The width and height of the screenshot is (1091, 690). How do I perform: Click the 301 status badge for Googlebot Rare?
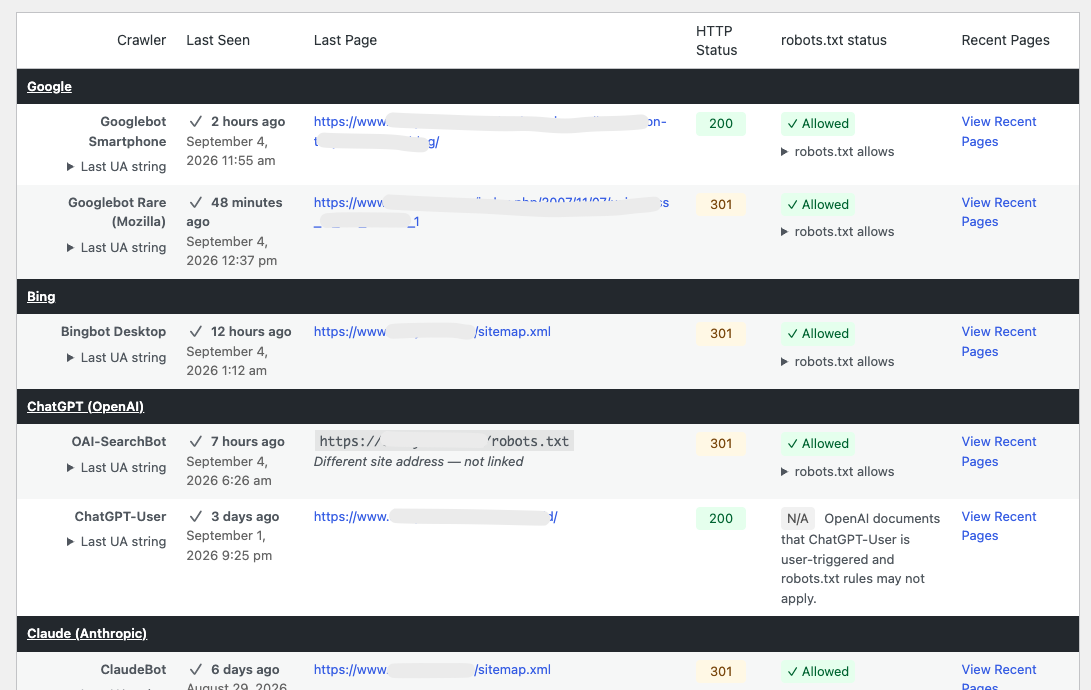(721, 204)
